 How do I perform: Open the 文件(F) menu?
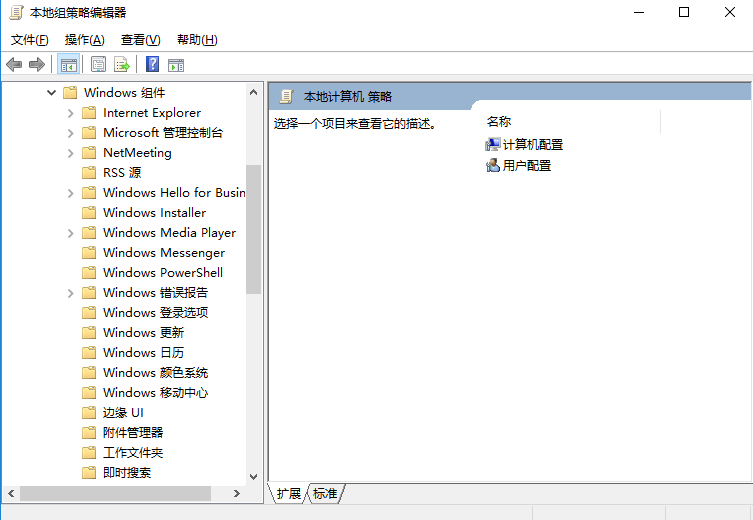click(30, 40)
